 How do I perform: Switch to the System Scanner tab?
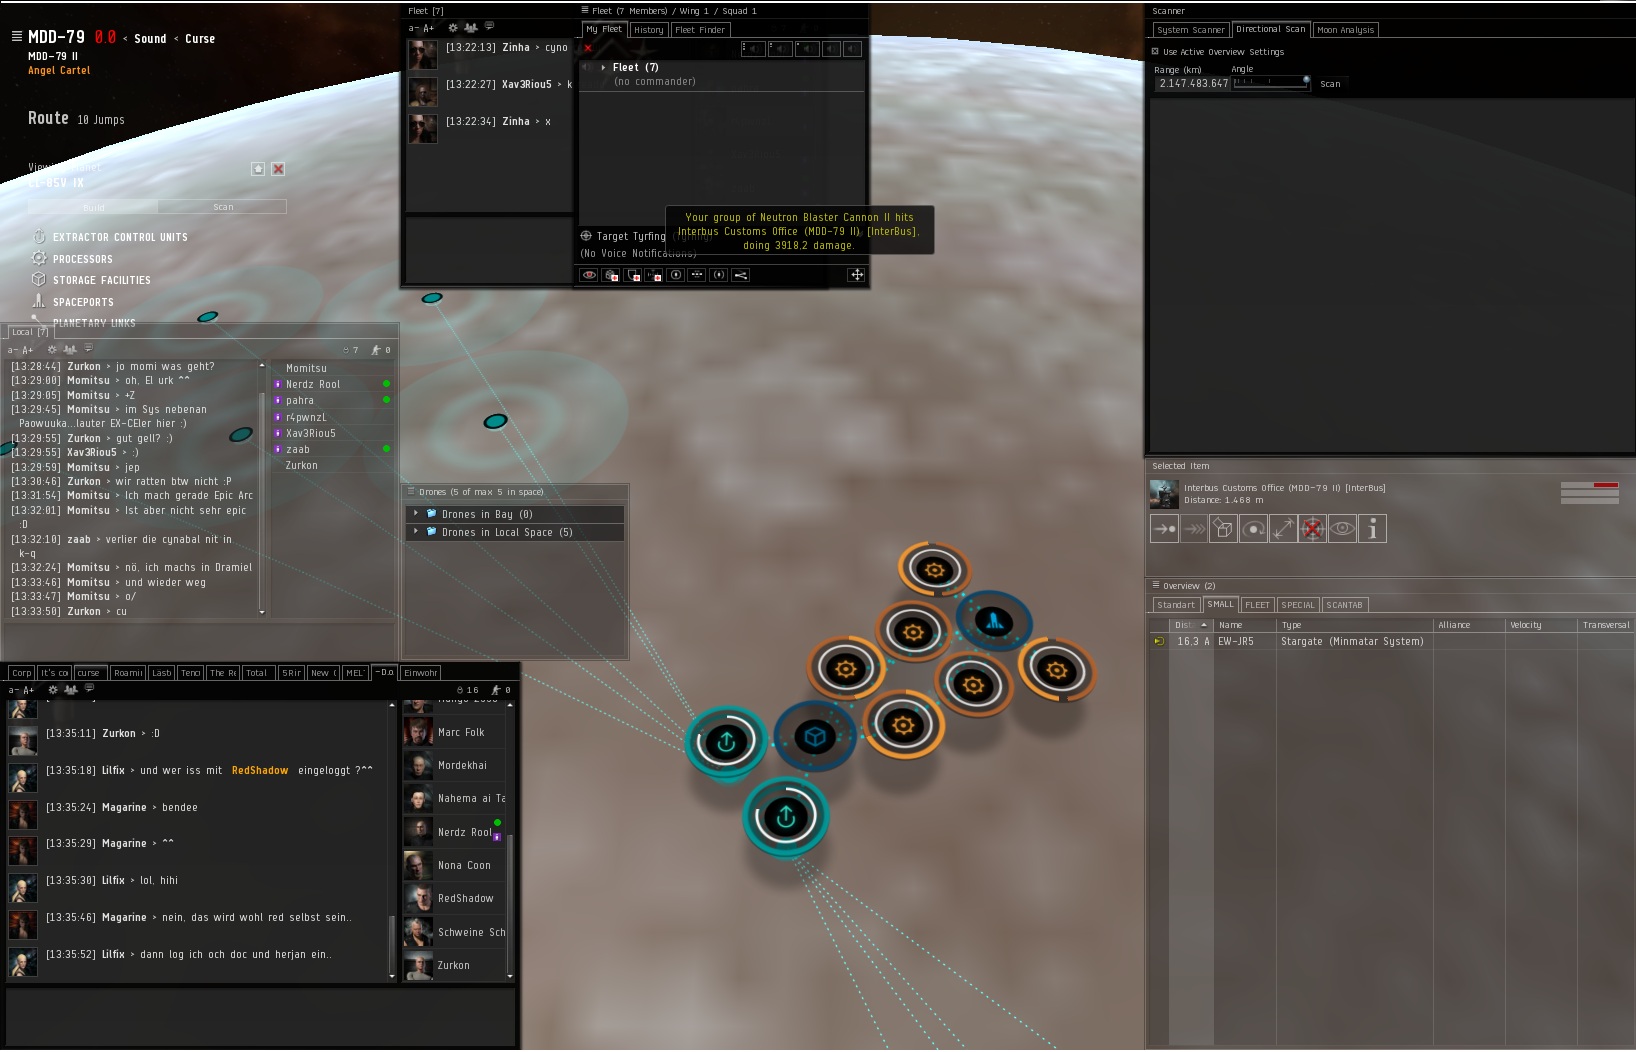click(x=1191, y=30)
